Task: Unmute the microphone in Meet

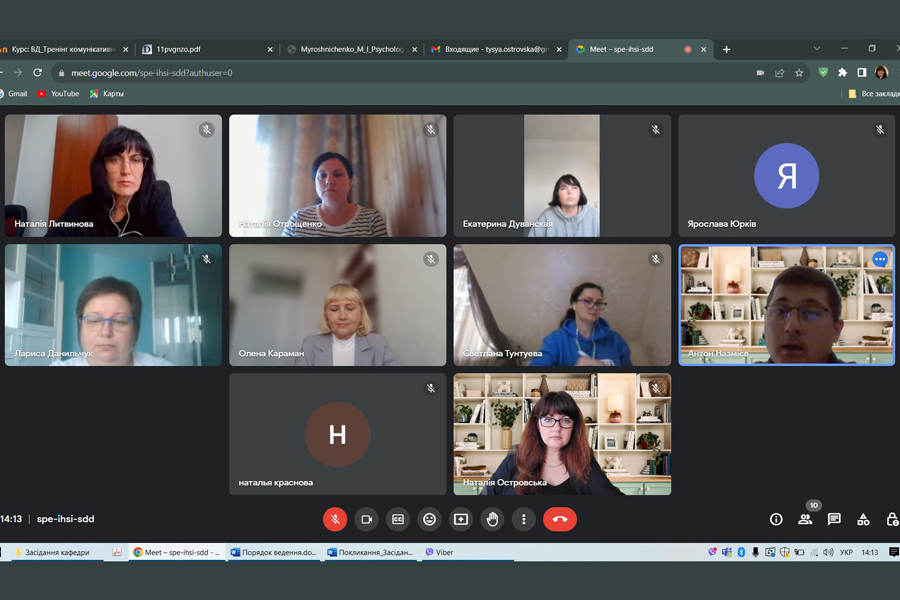Action: click(335, 519)
